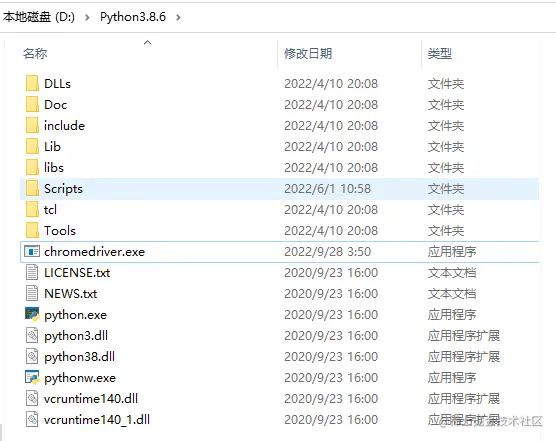Click 应用程序扩展 type of vcruntime140.dll
556x441 pixels.
pyautogui.click(x=464, y=398)
